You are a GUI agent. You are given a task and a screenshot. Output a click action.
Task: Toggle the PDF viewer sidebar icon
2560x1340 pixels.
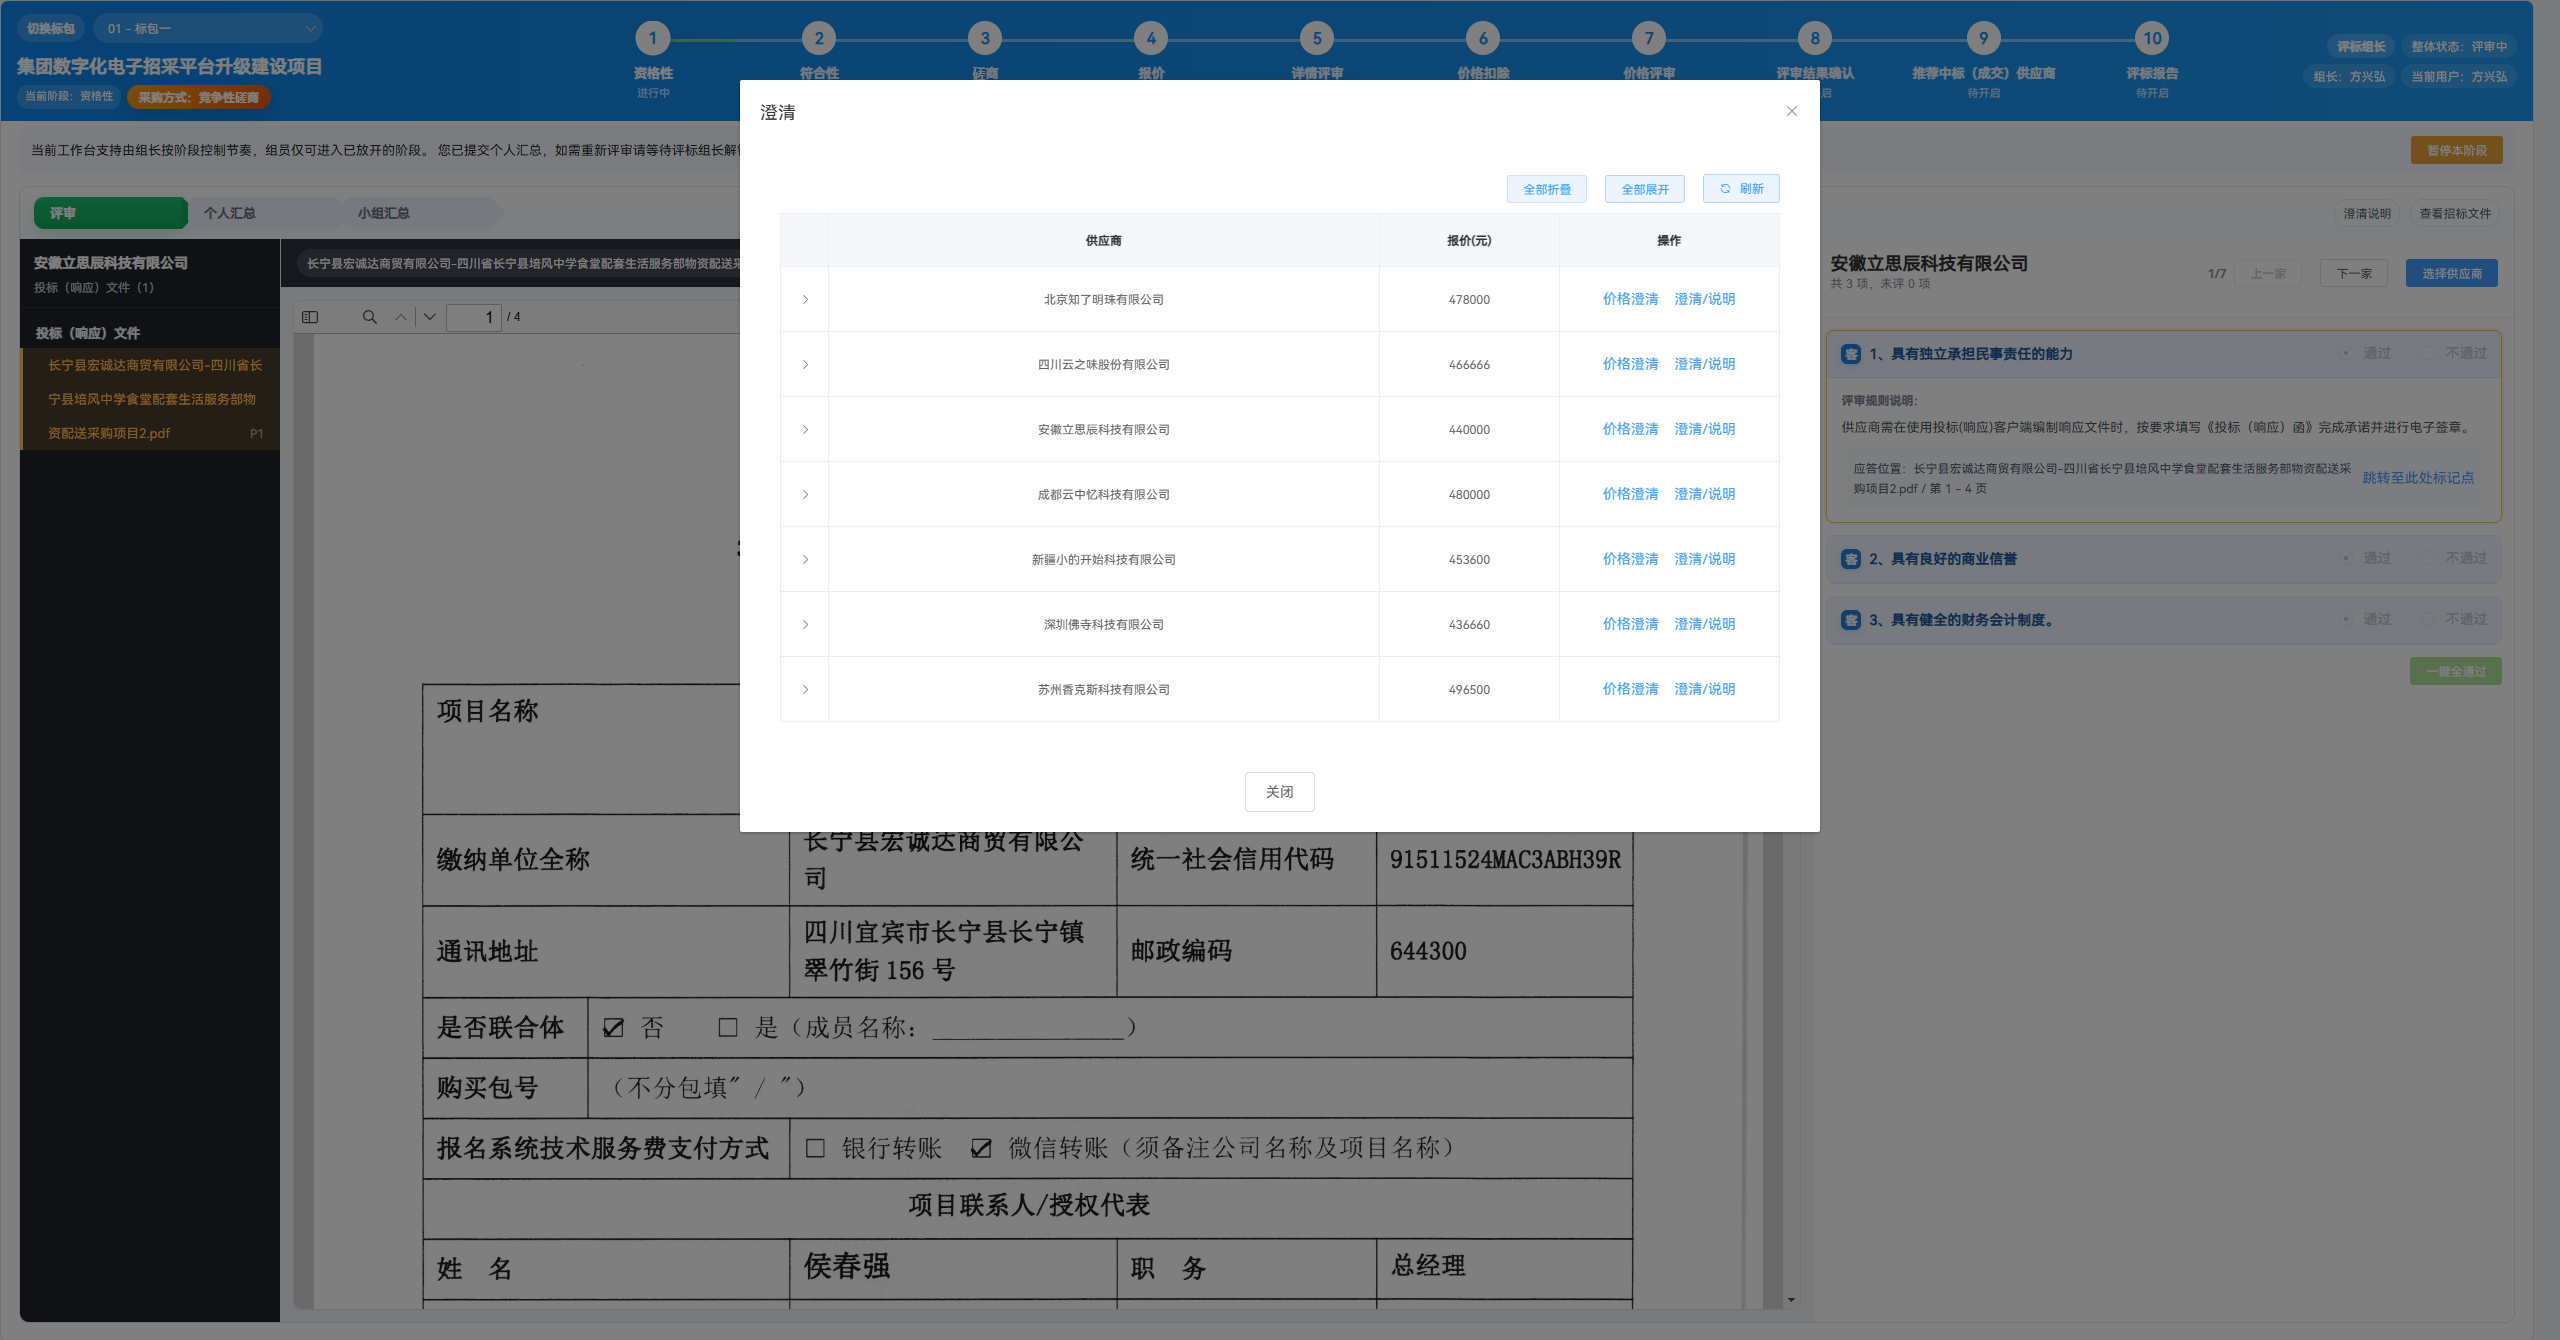[310, 317]
